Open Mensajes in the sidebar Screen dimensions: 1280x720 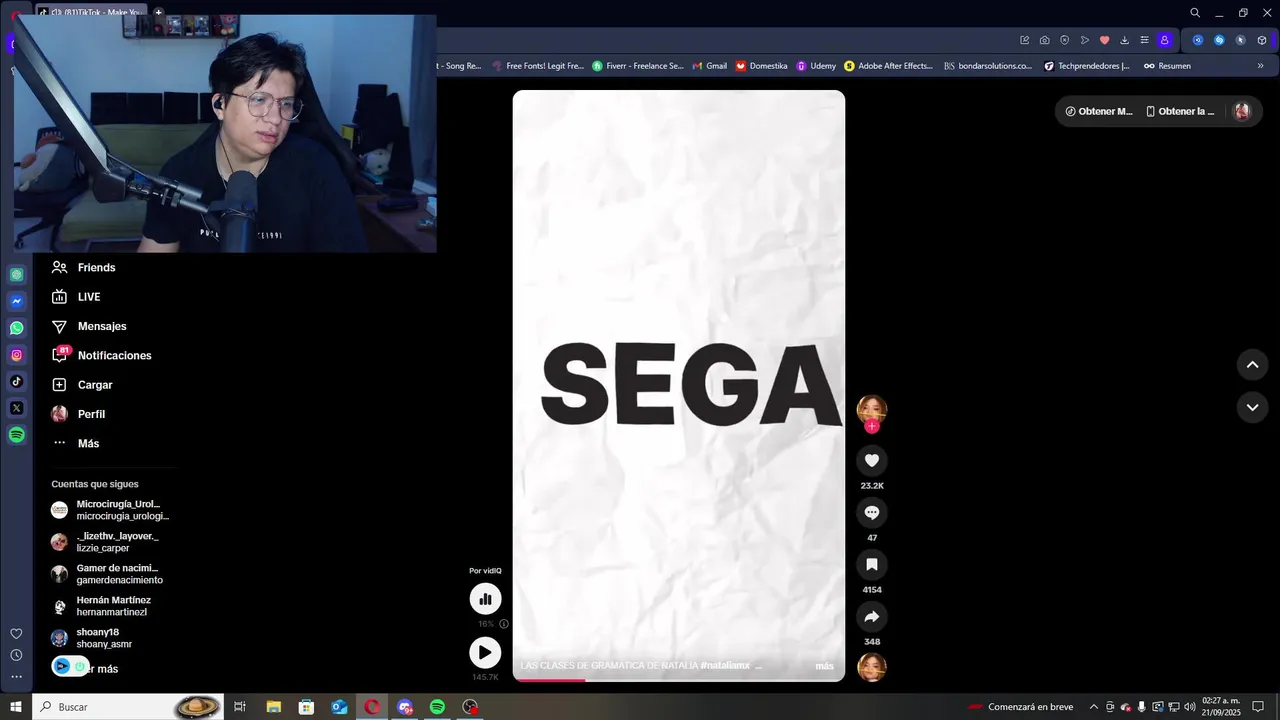[x=89, y=326]
